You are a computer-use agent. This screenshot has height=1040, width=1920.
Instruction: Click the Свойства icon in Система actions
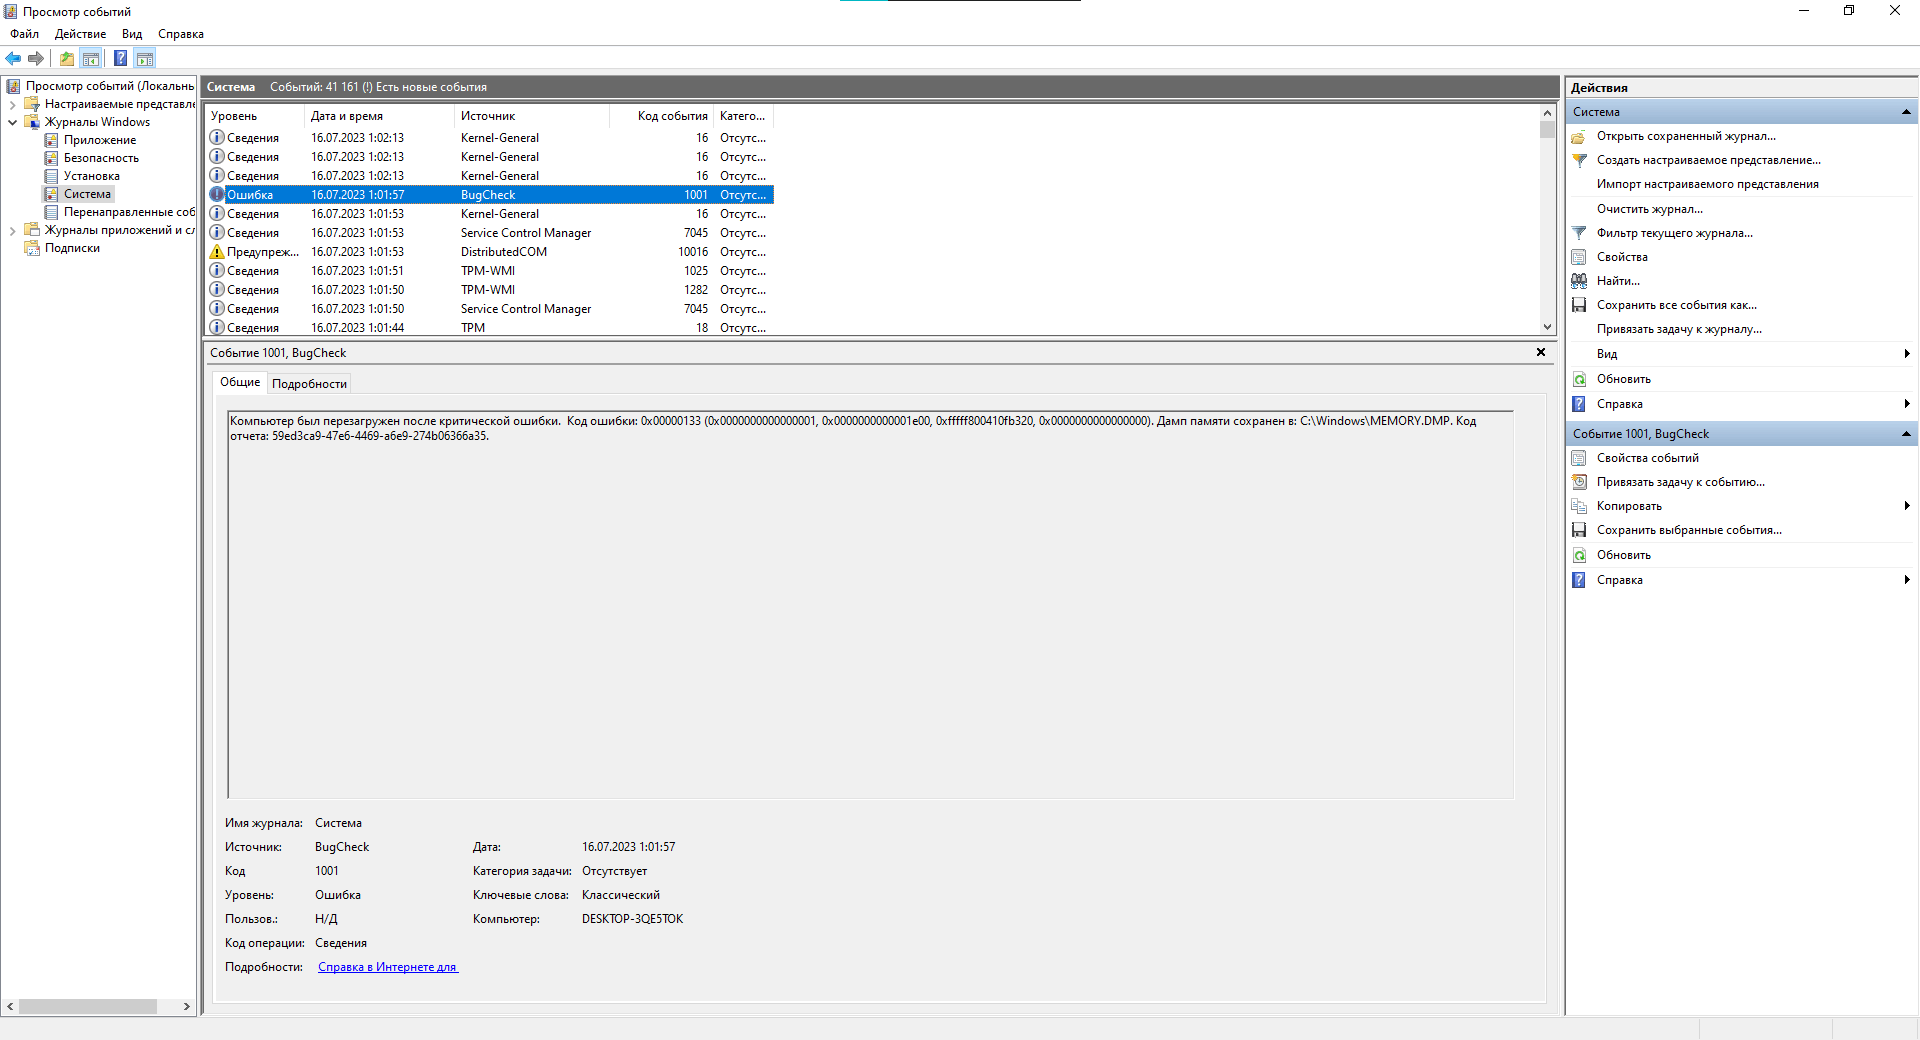coord(1579,258)
